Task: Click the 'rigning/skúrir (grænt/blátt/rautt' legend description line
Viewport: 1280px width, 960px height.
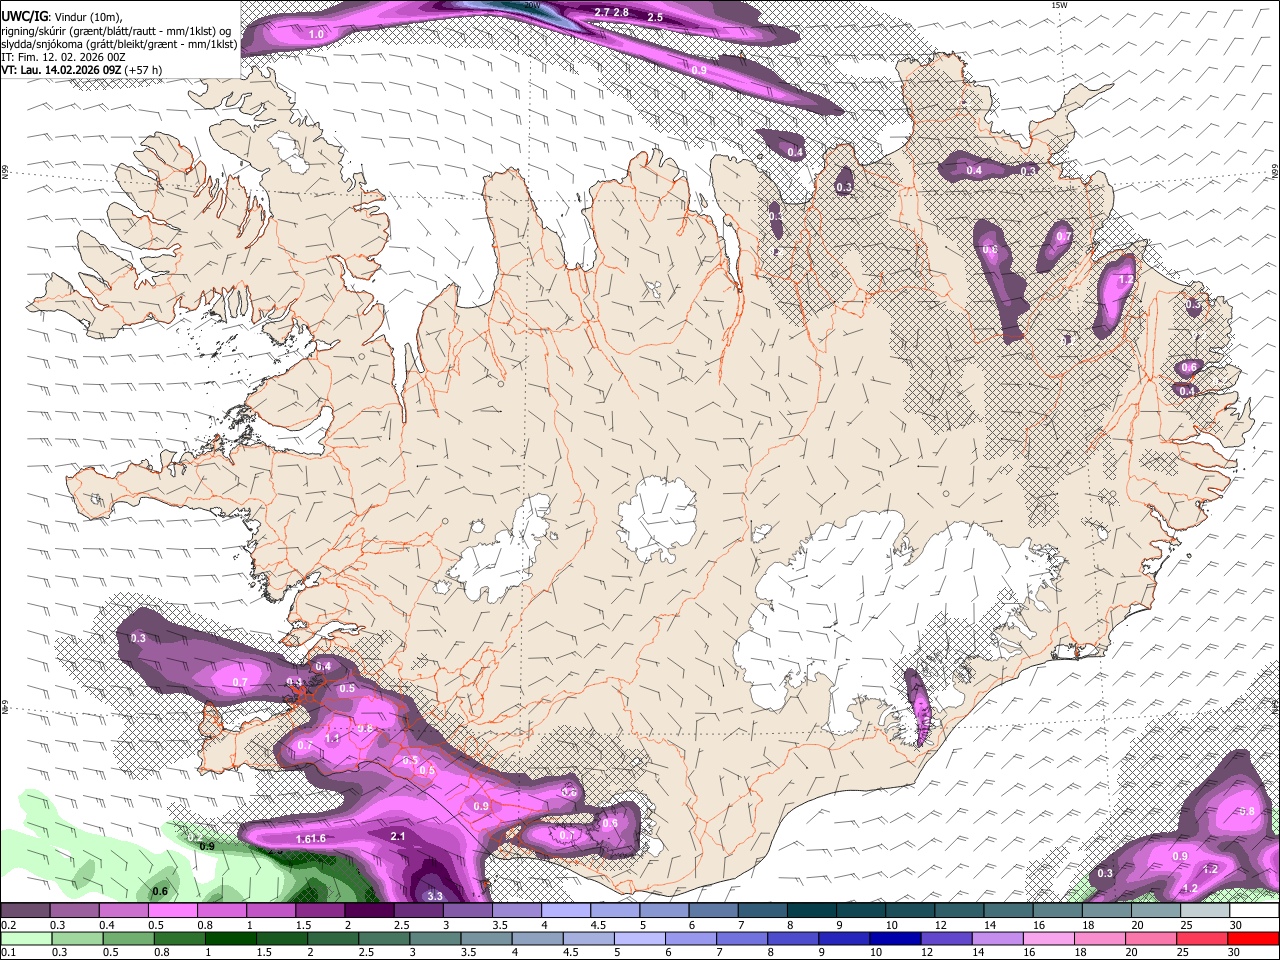Action: (x=116, y=30)
